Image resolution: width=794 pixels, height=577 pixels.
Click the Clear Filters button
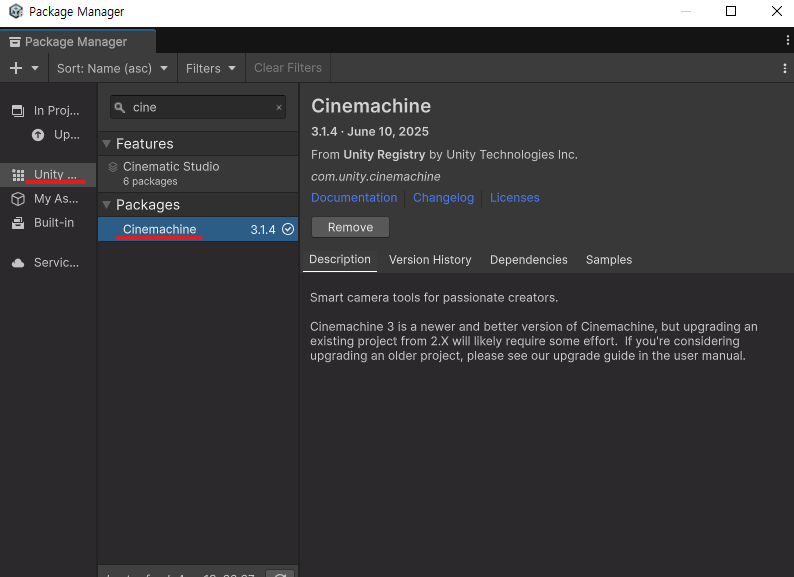(x=288, y=68)
